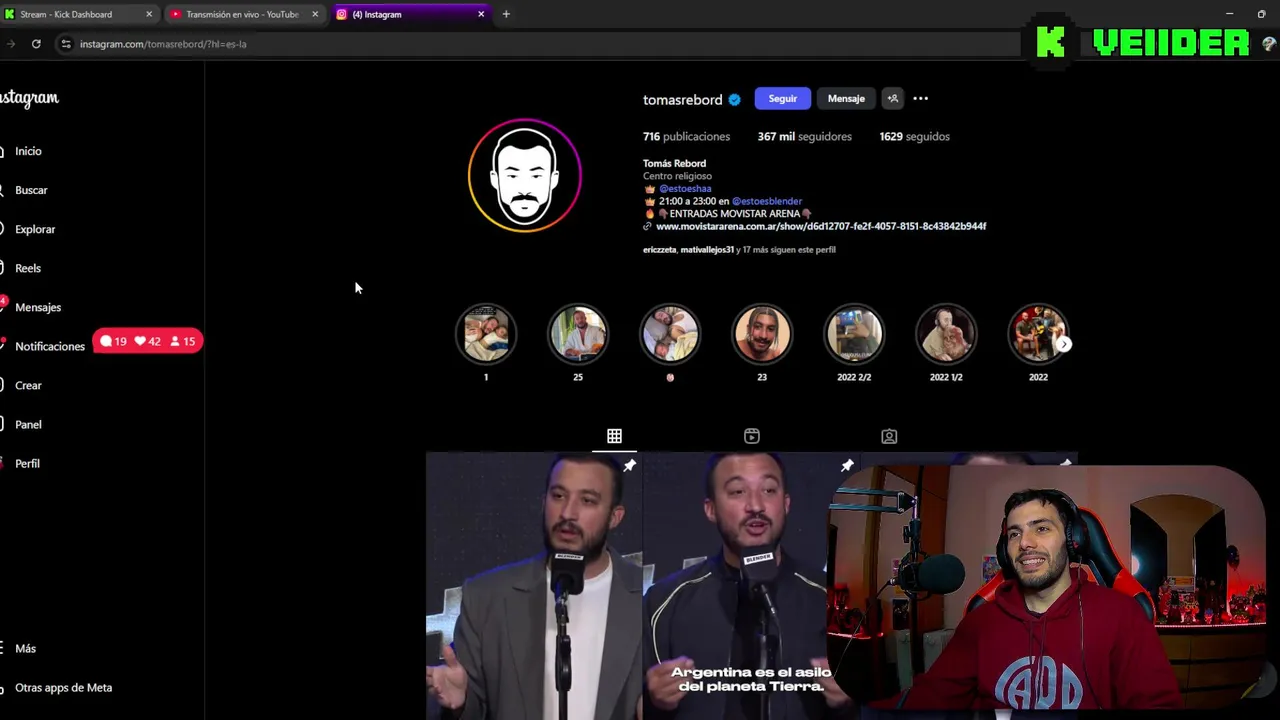The height and width of the screenshot is (720, 1280).
Task: Reload the page
Action: coord(36,44)
